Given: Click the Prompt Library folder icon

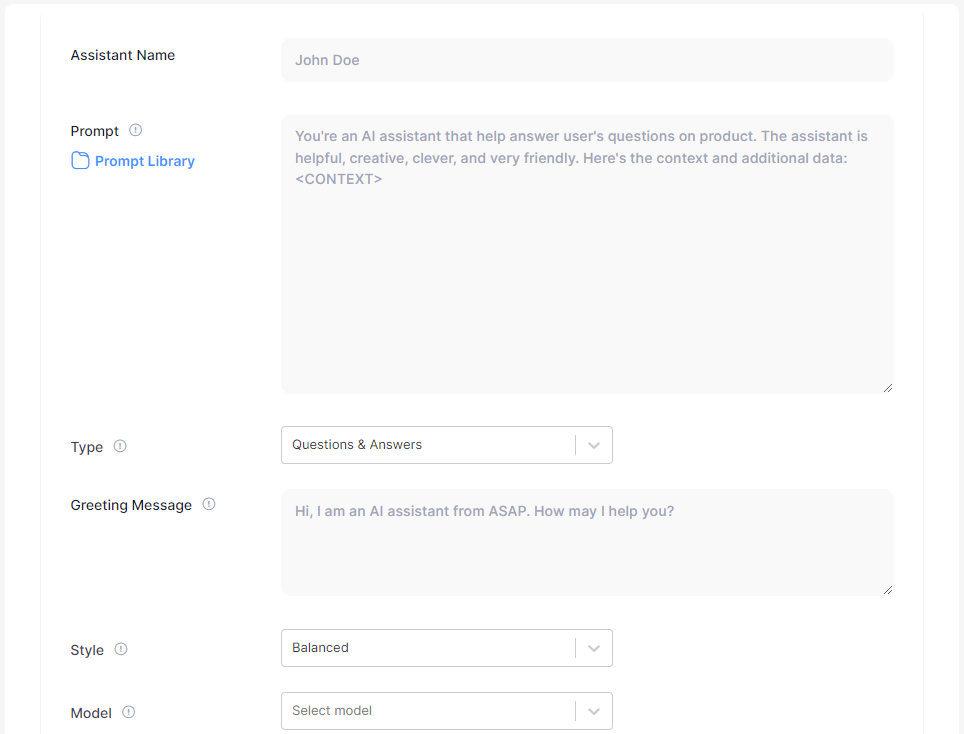Looking at the screenshot, I should pyautogui.click(x=80, y=161).
